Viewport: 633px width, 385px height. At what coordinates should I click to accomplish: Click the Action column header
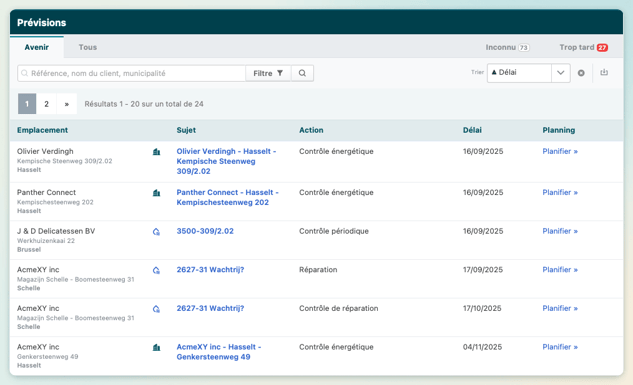tap(311, 130)
